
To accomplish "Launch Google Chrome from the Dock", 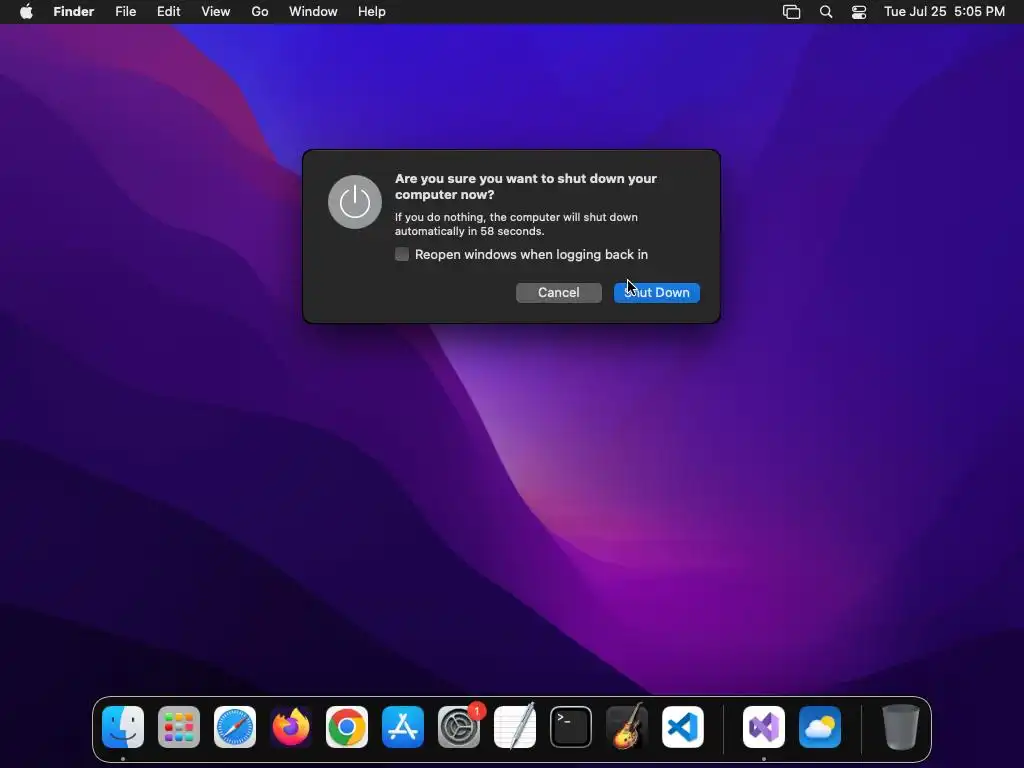I will (x=347, y=727).
